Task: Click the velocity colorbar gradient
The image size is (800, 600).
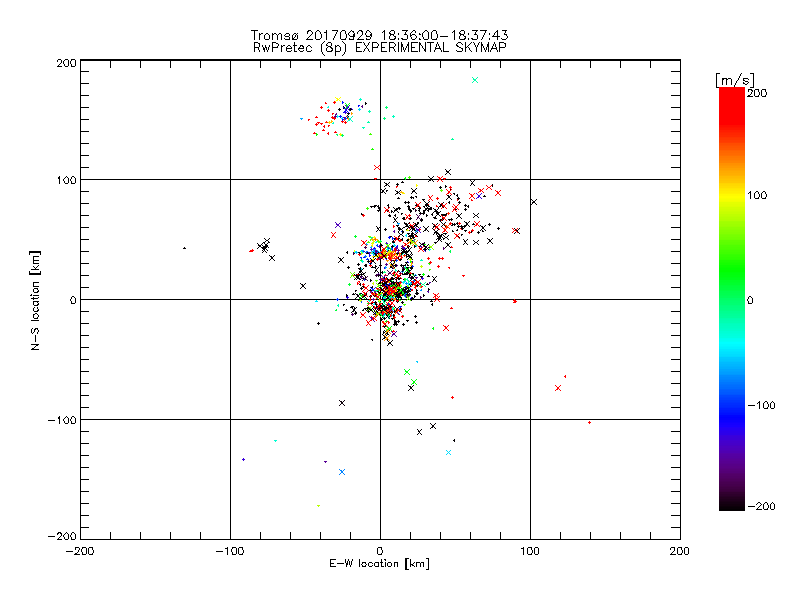Action: pos(732,299)
